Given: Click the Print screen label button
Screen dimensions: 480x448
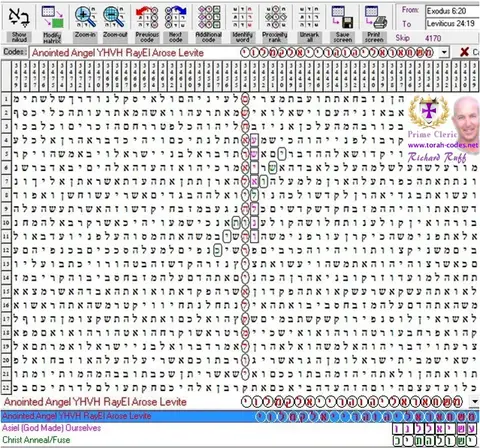Looking at the screenshot, I should tap(374, 37).
